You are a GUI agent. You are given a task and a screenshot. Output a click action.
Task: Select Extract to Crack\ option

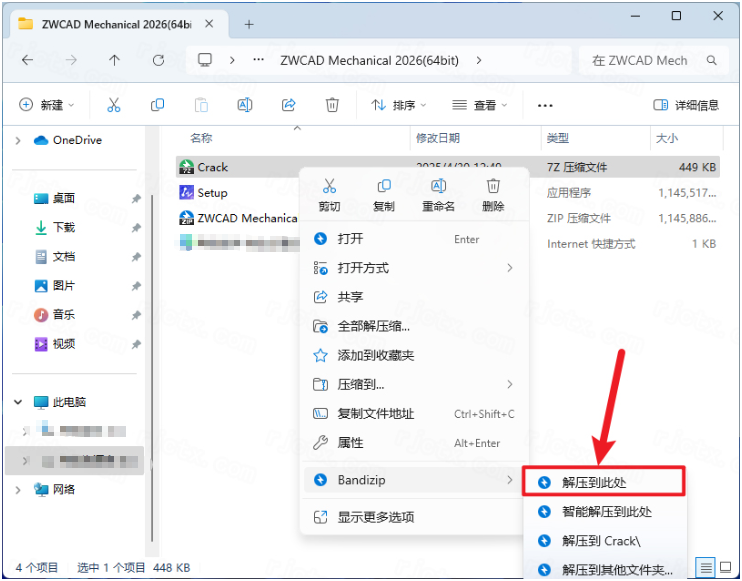click(x=600, y=541)
